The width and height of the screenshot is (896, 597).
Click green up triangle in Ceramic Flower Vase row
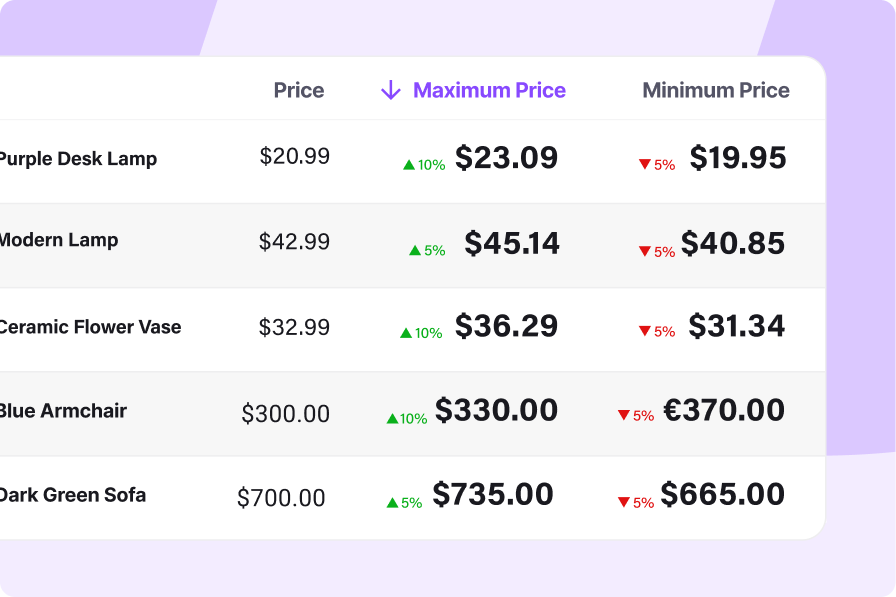click(406, 333)
